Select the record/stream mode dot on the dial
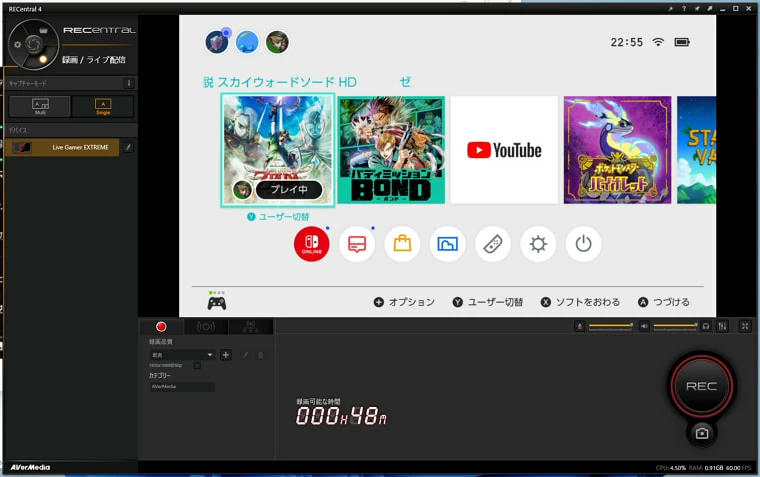The height and width of the screenshot is (477, 760). pyautogui.click(x=43, y=59)
